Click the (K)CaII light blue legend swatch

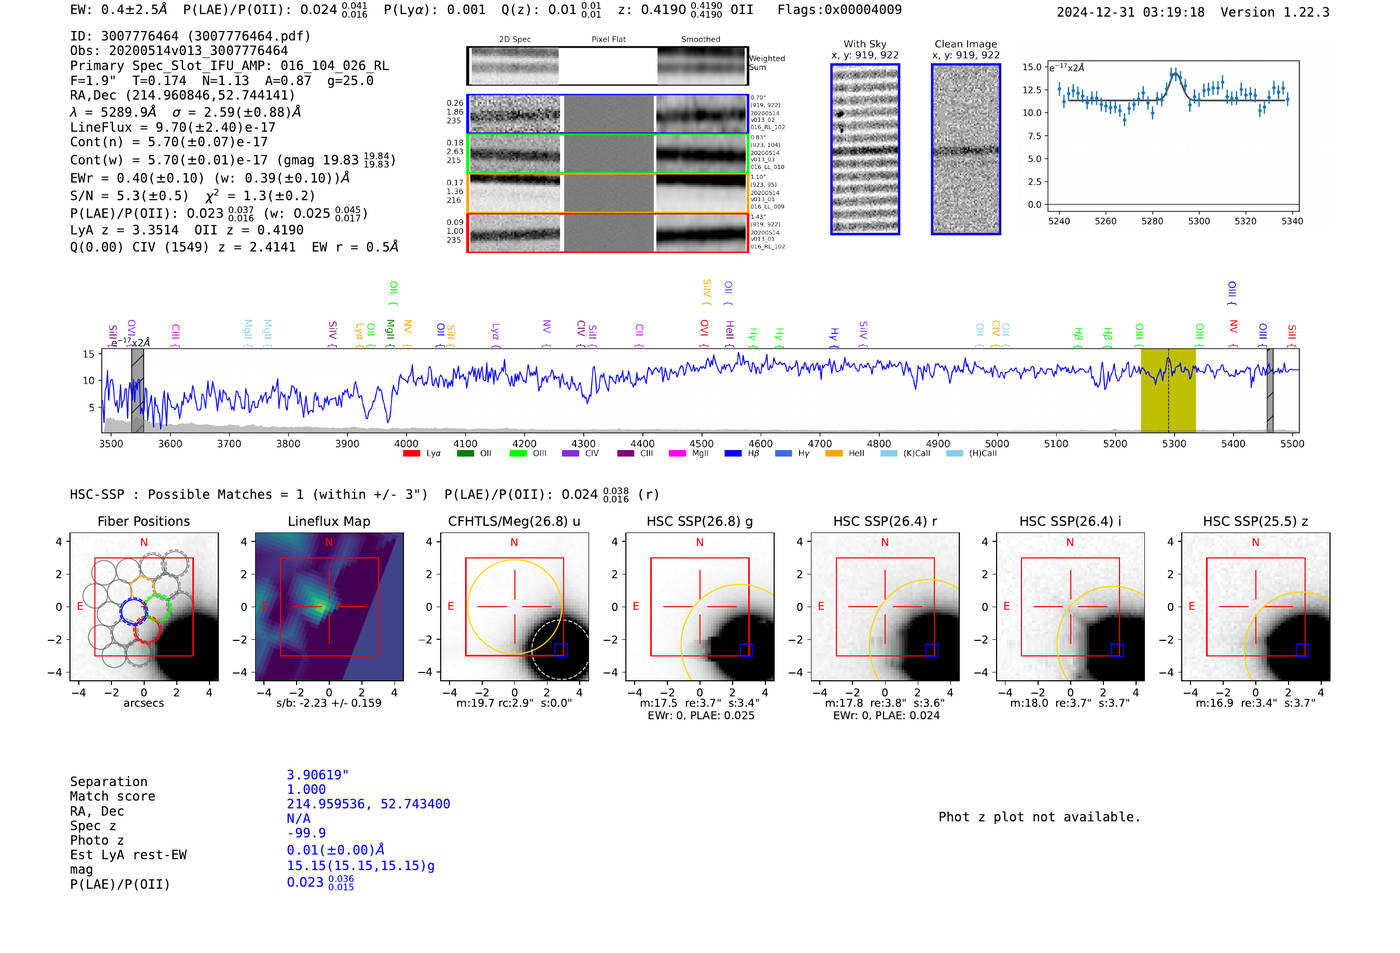[x=888, y=454]
